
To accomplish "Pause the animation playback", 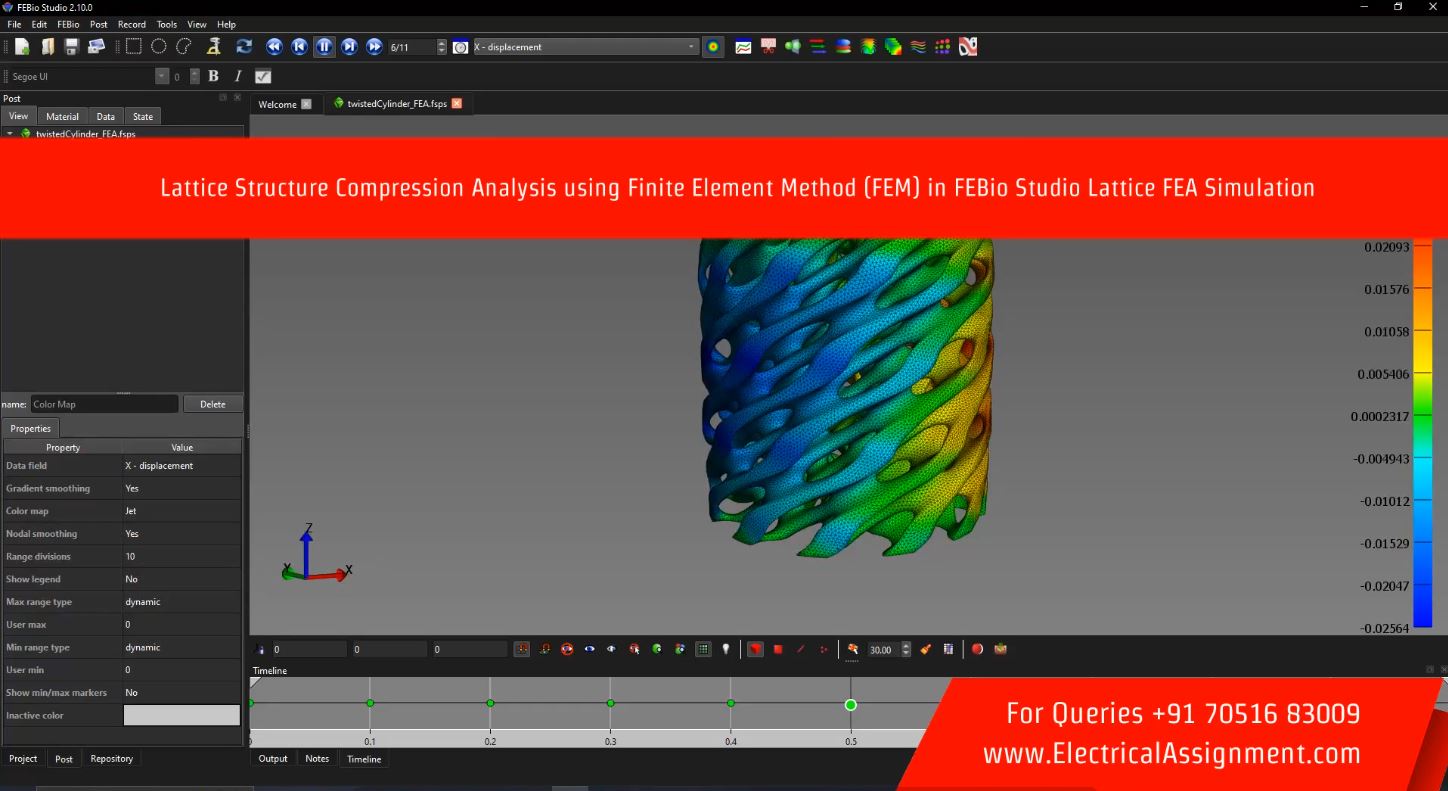I will click(x=324, y=47).
